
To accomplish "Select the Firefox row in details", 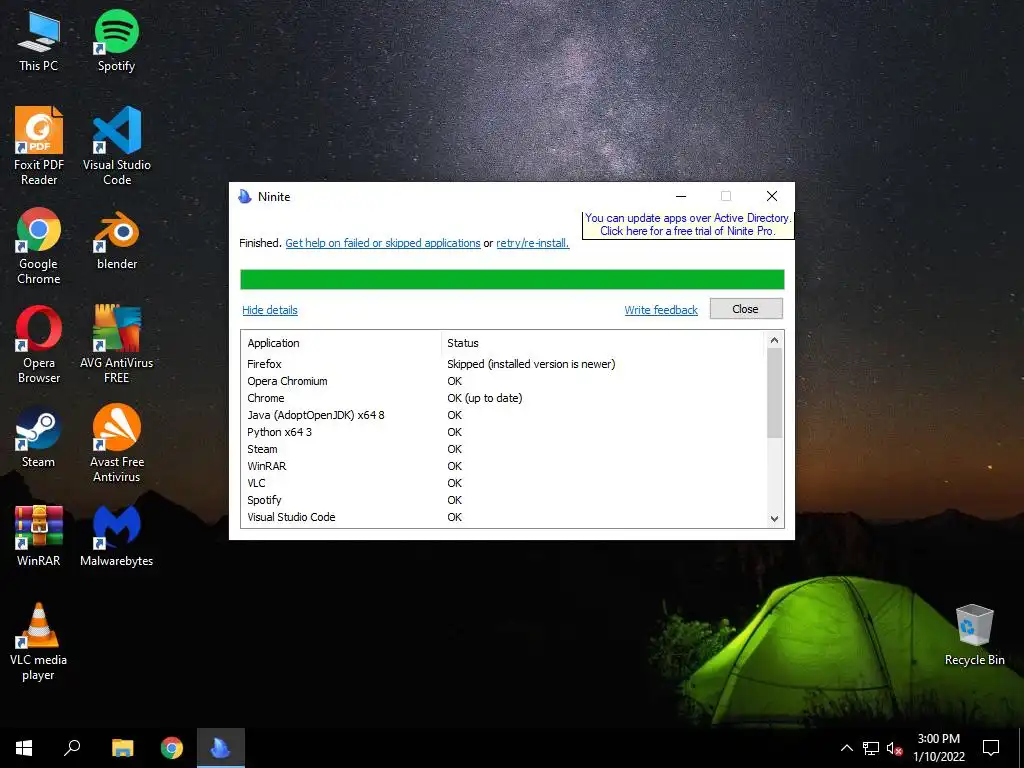I will pyautogui.click(x=503, y=364).
